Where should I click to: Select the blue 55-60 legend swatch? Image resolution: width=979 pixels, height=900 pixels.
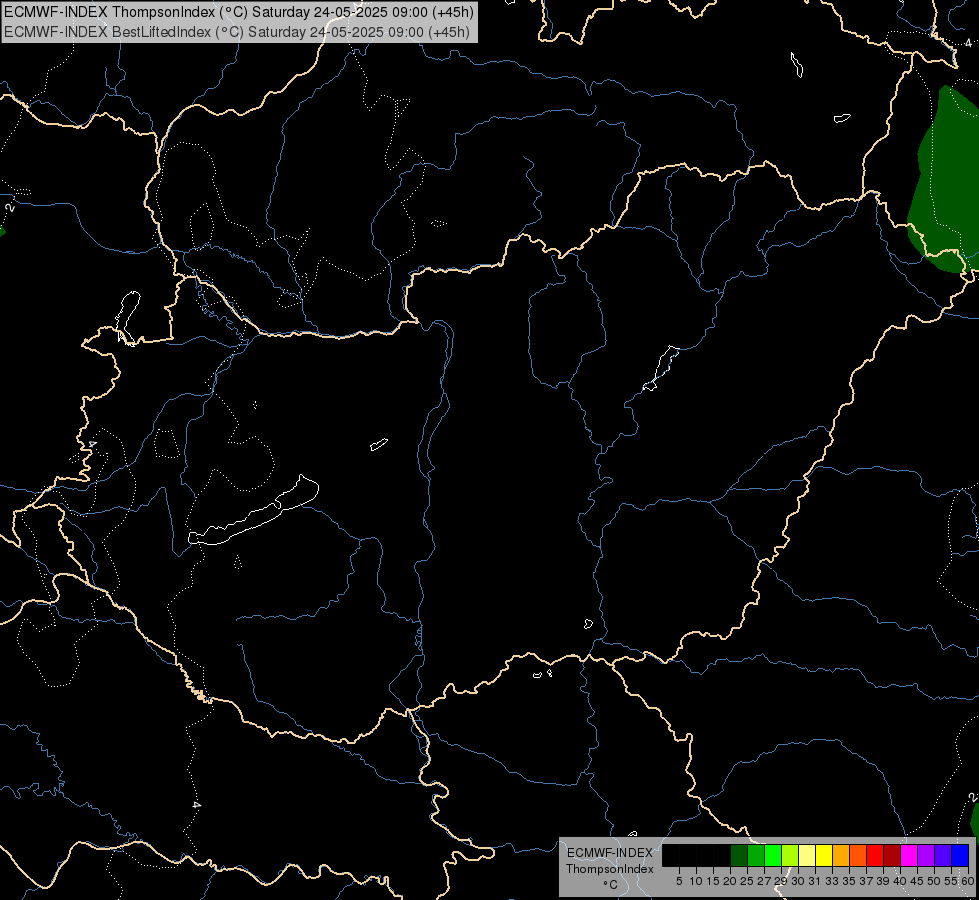pos(960,855)
